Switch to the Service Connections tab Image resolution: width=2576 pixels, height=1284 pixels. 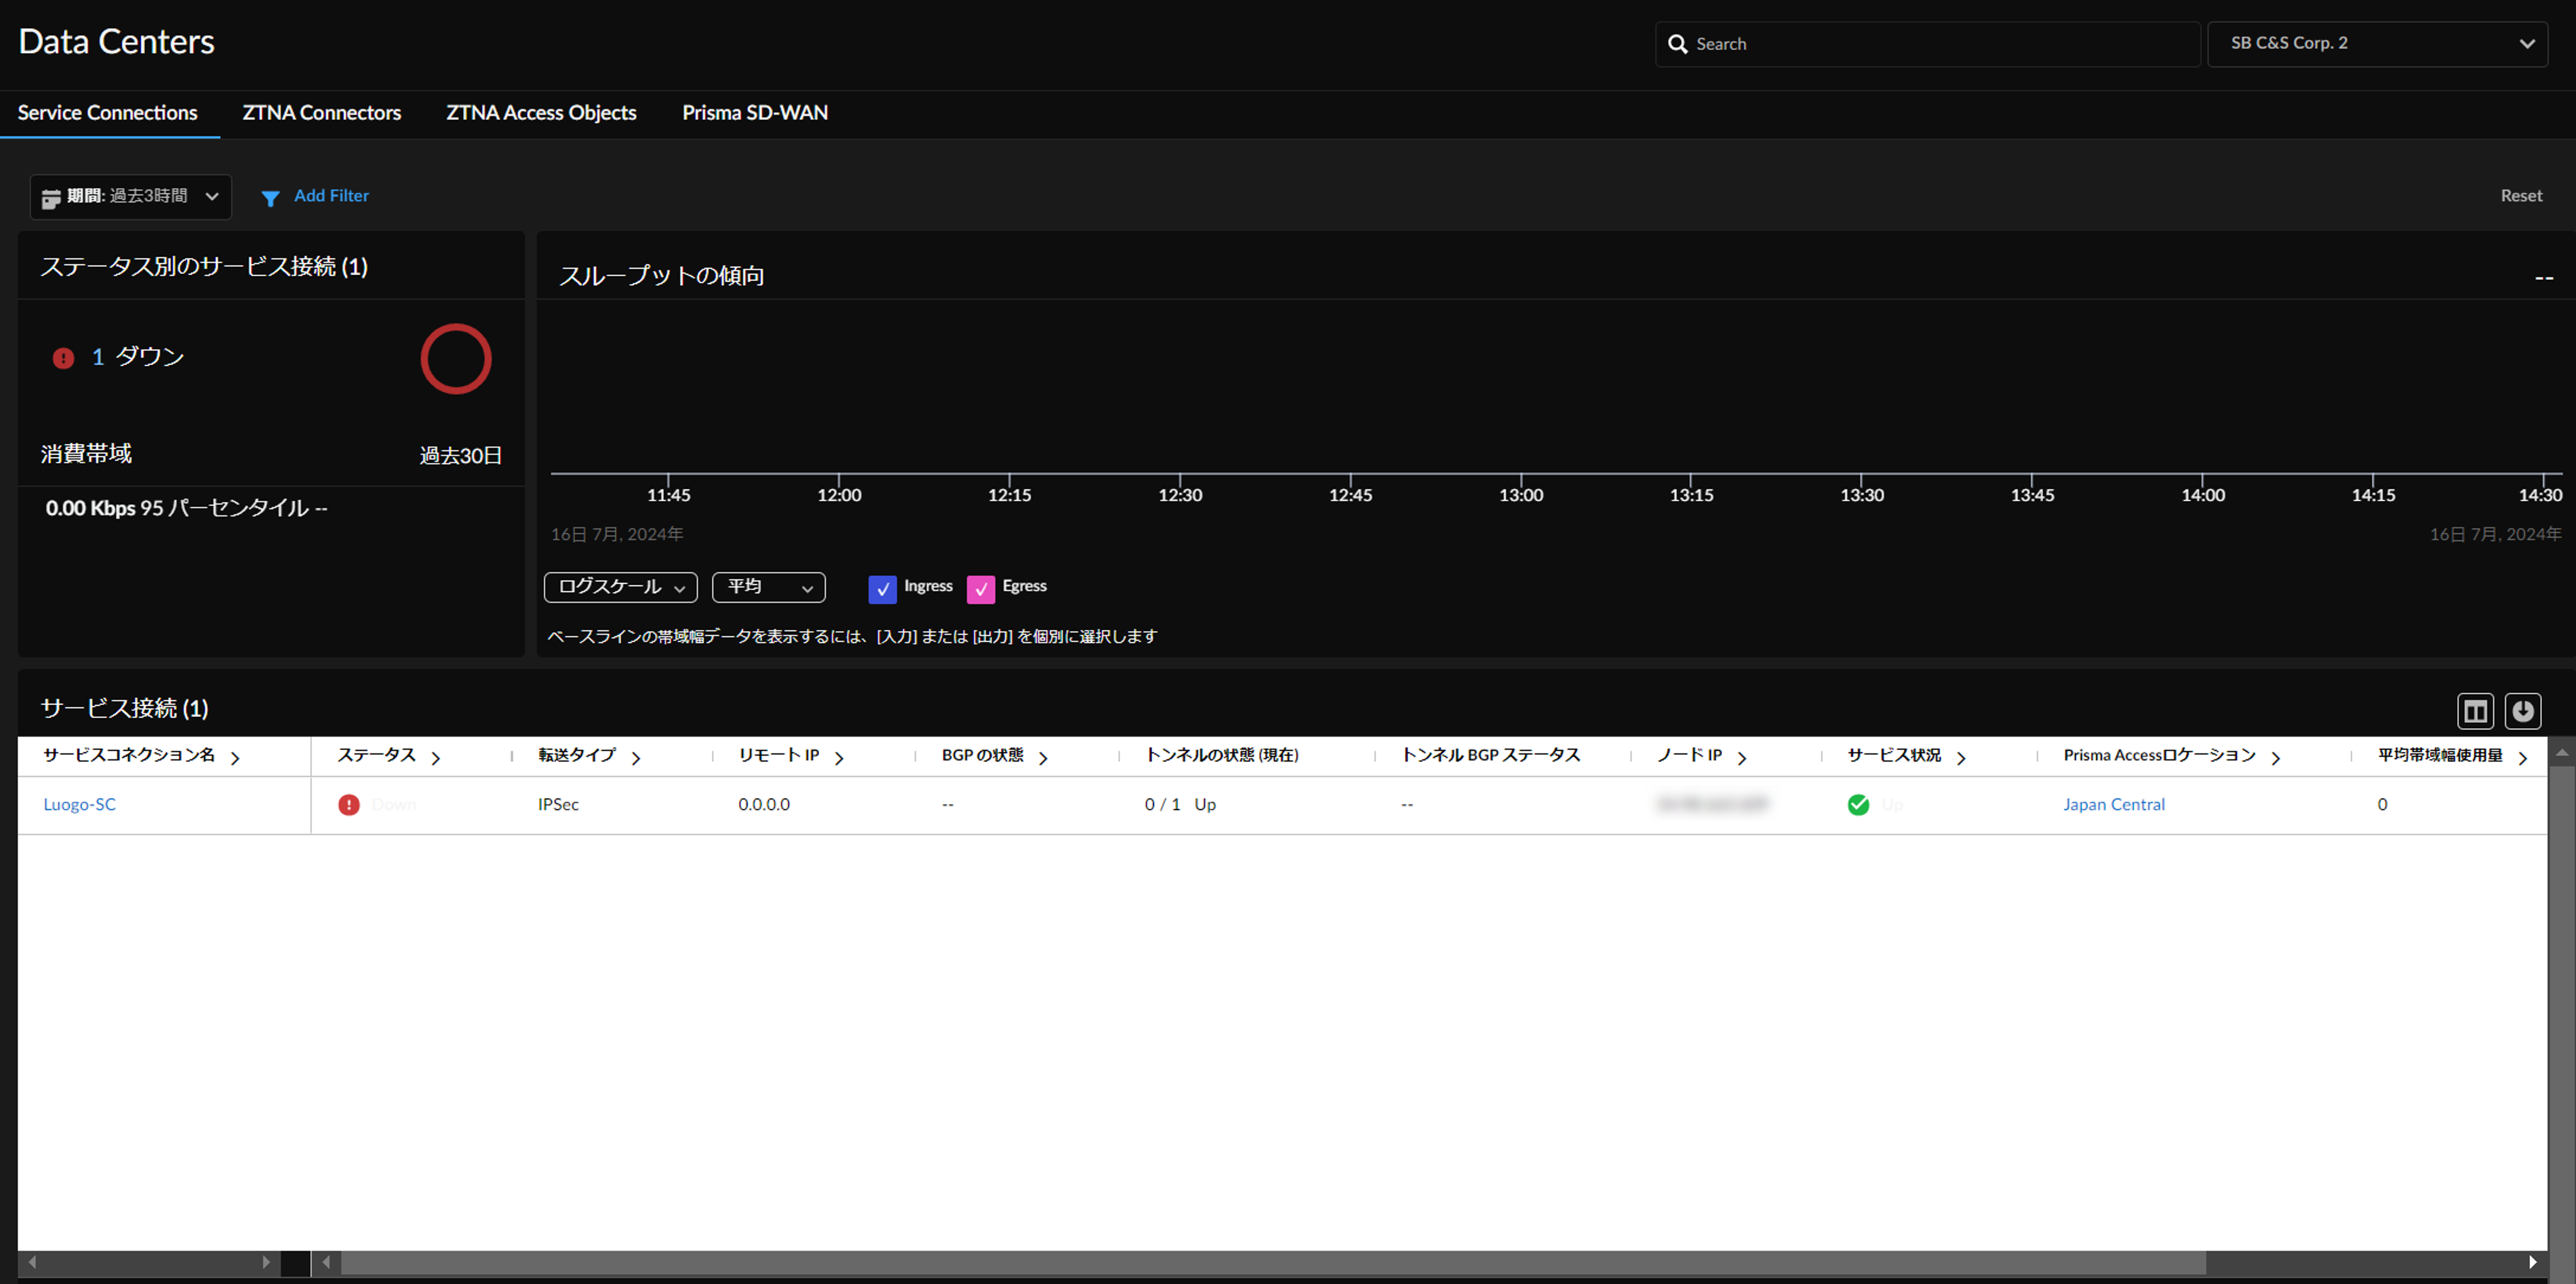click(x=108, y=113)
